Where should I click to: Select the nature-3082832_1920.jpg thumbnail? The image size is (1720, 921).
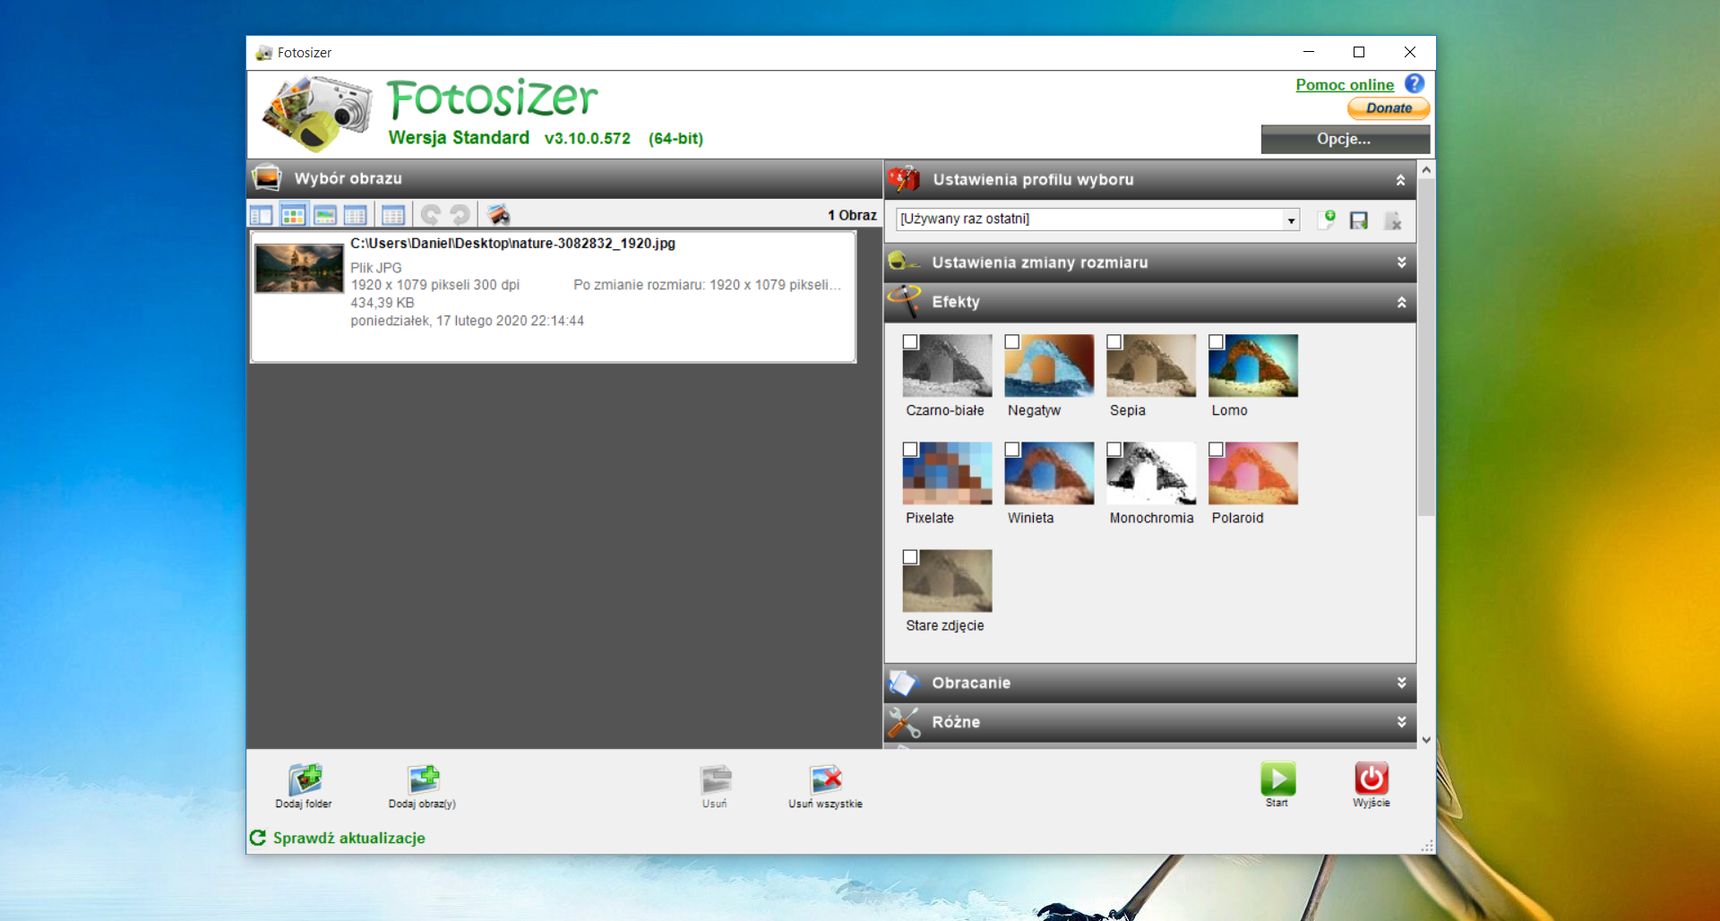click(299, 268)
